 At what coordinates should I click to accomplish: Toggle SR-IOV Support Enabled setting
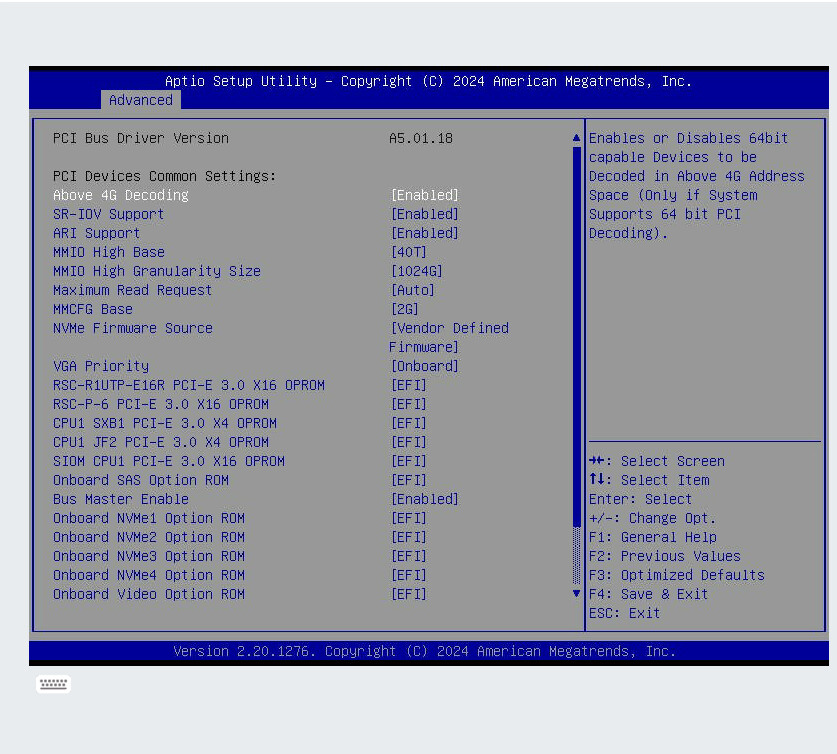click(424, 214)
